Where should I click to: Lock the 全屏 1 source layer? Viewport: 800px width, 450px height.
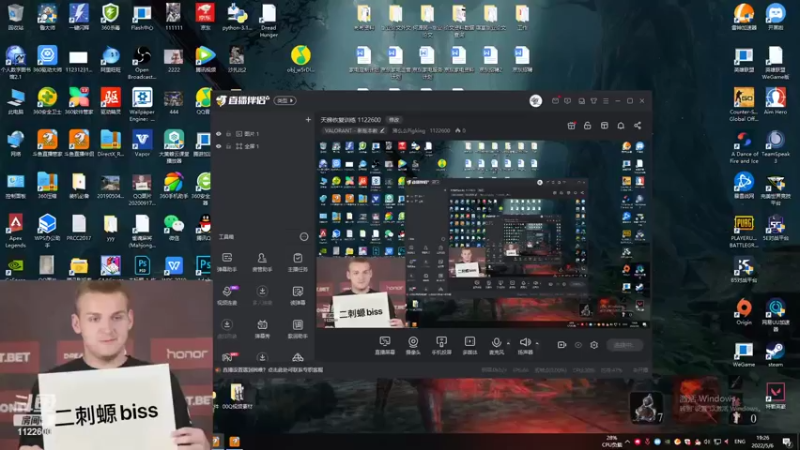228,146
